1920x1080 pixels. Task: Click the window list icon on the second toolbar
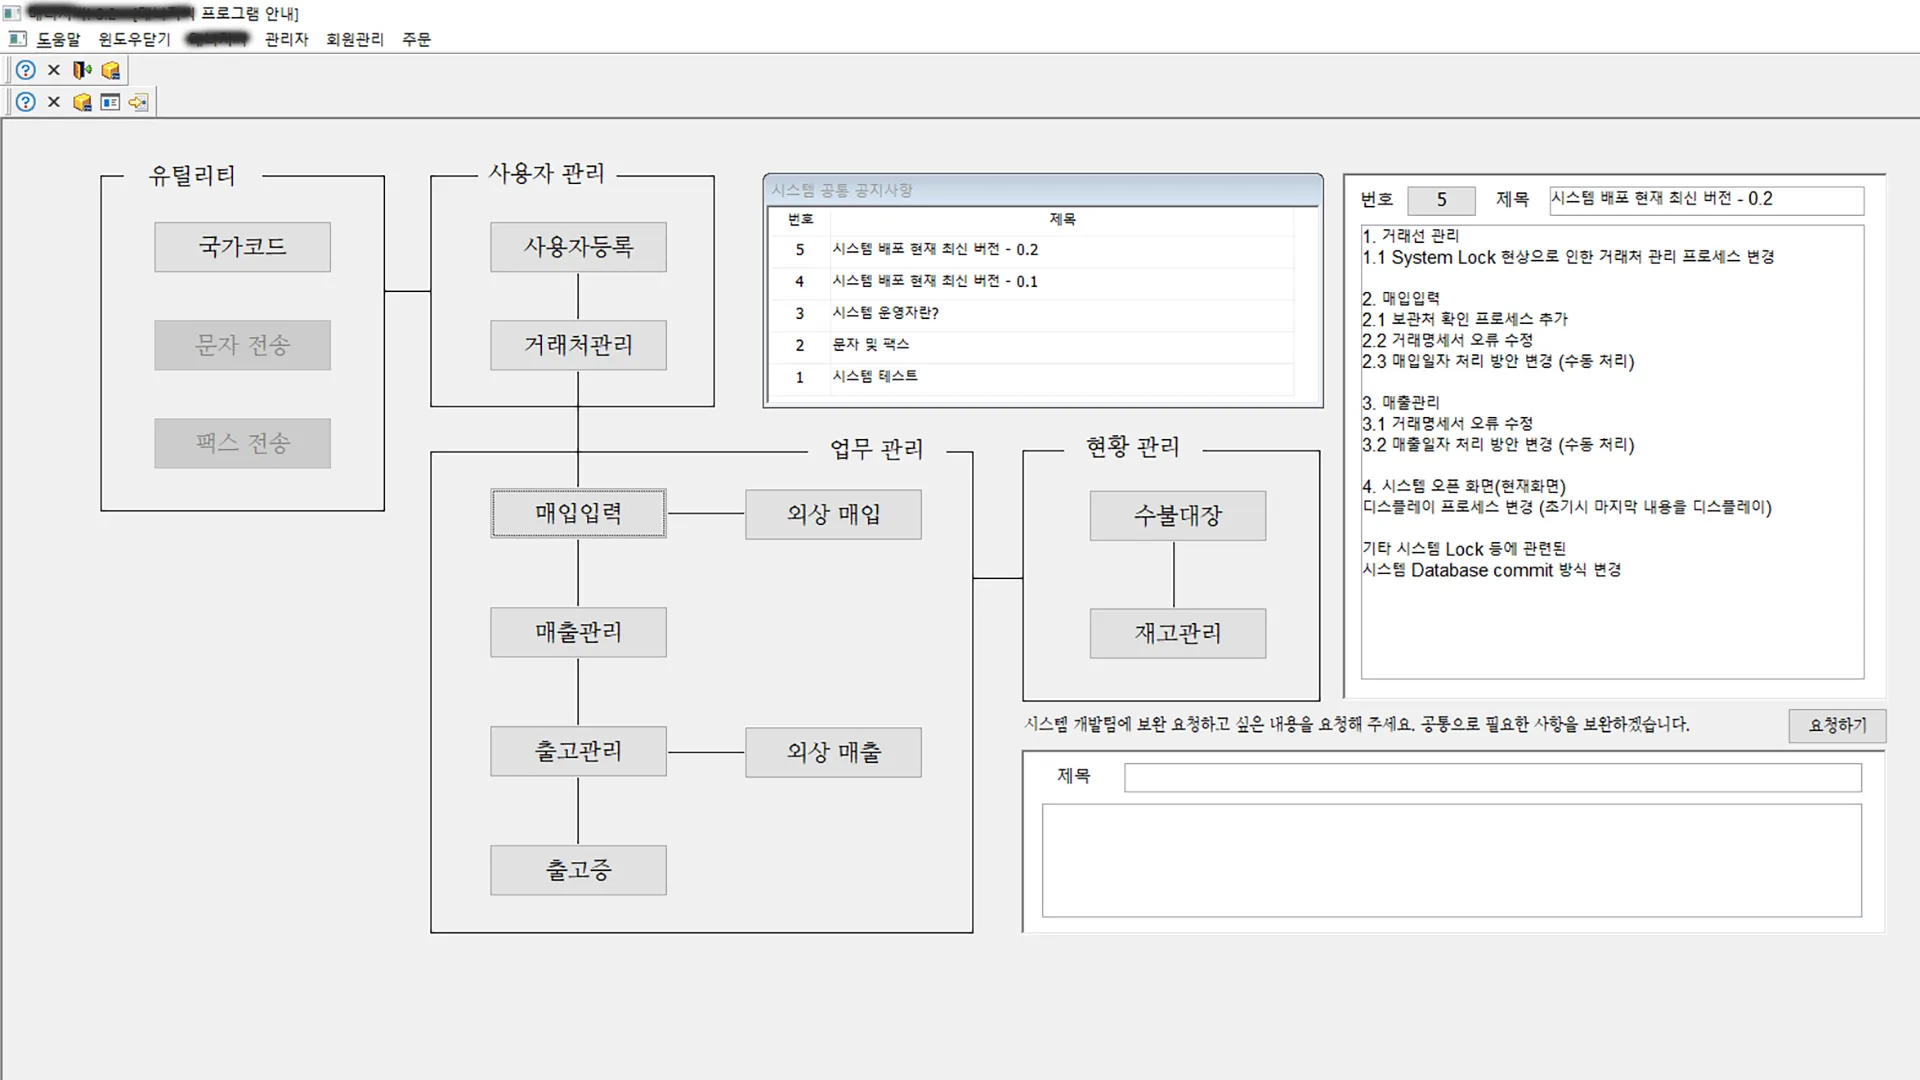[x=111, y=101]
